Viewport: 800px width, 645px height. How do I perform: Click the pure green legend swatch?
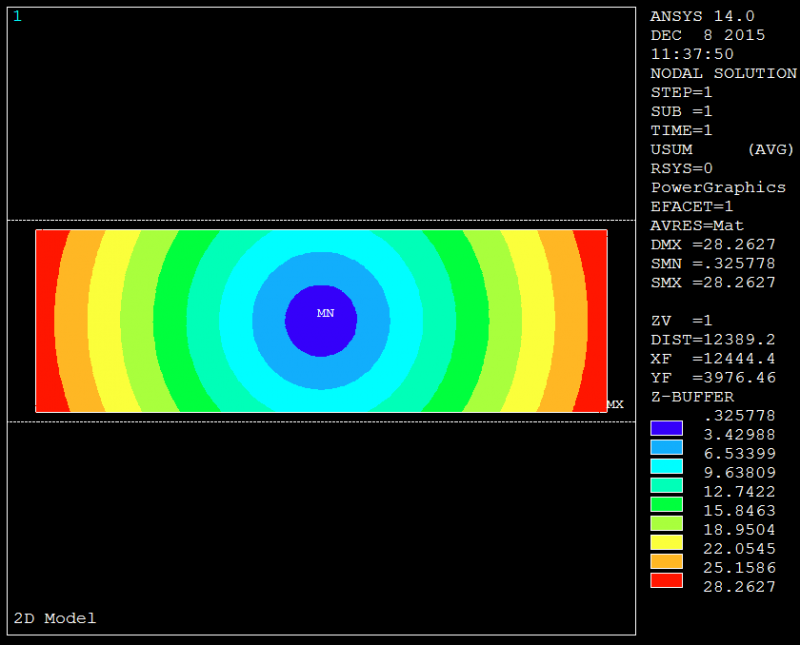point(666,504)
